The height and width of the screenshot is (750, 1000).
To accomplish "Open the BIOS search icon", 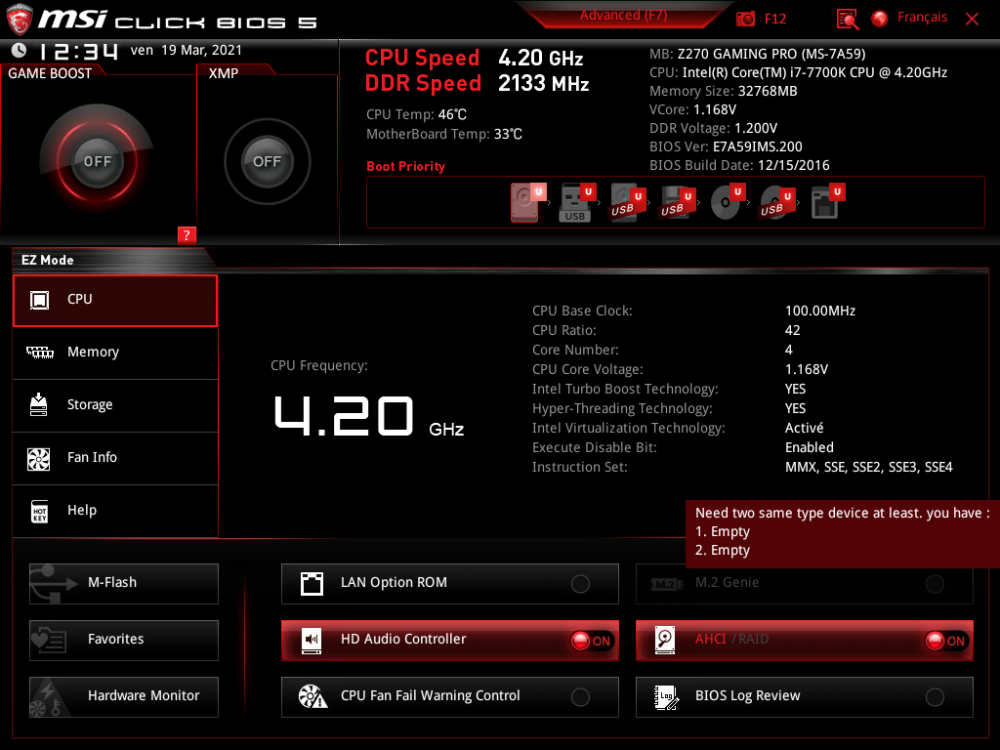I will [847, 19].
